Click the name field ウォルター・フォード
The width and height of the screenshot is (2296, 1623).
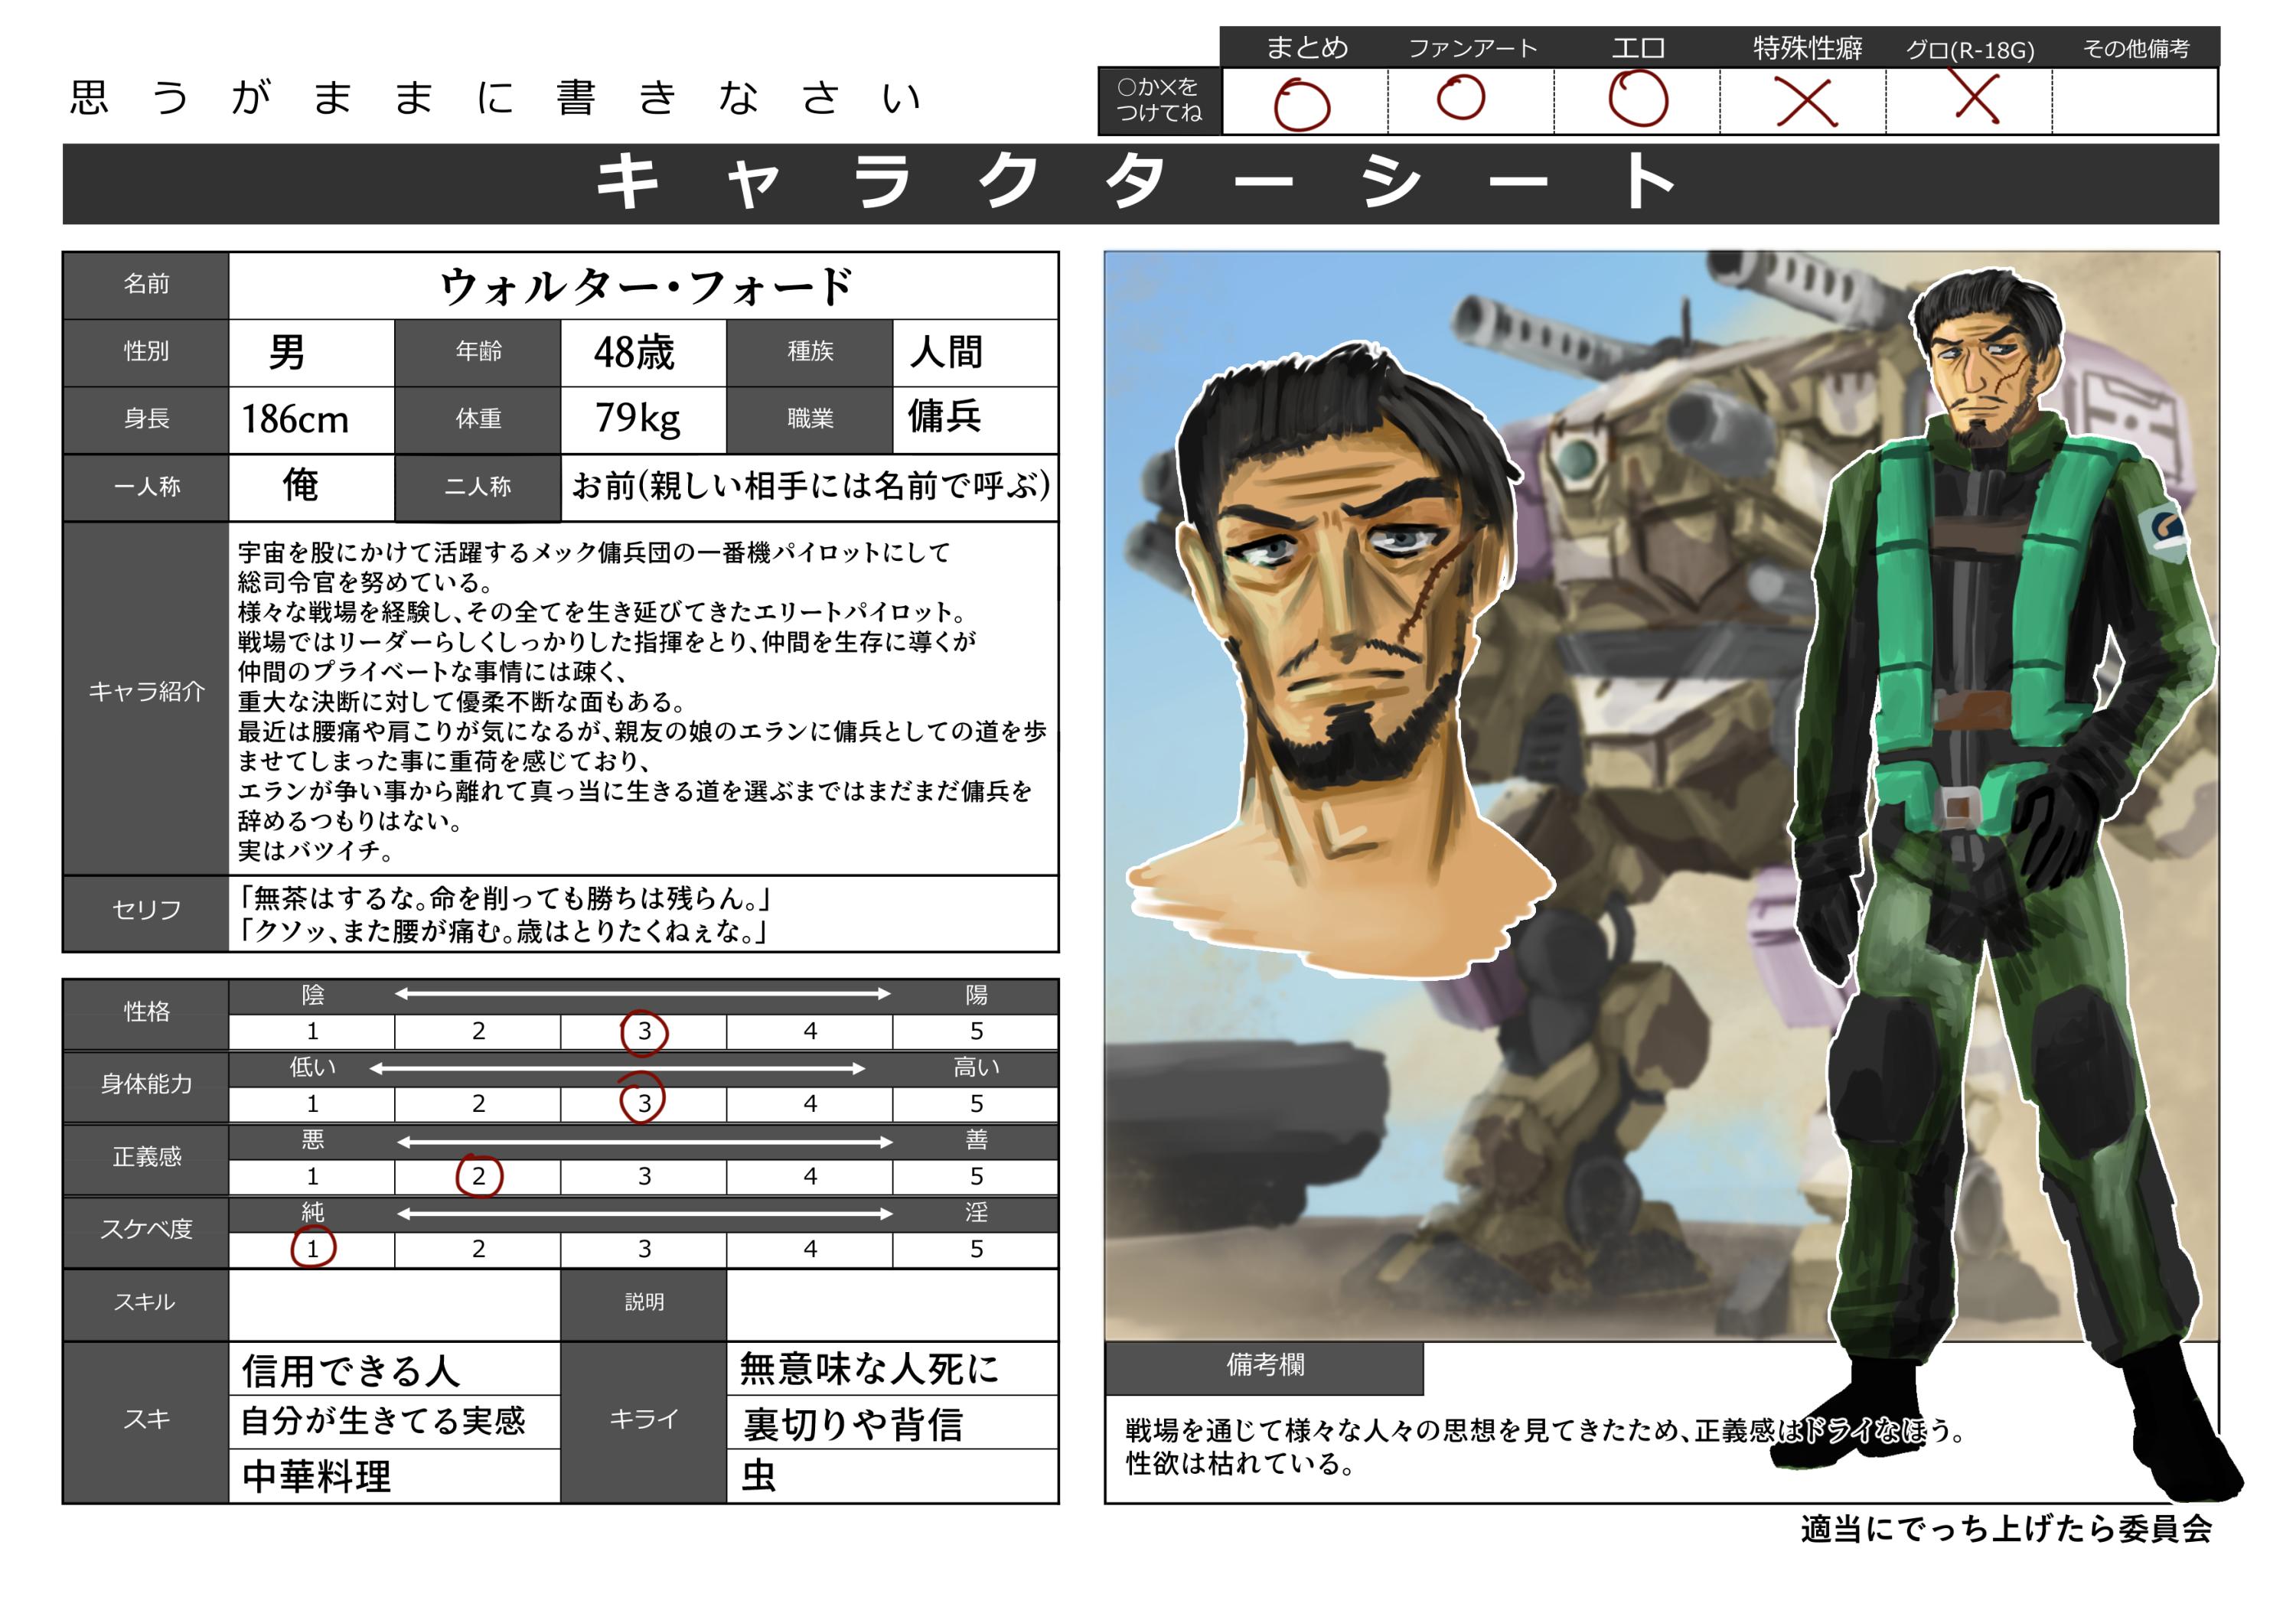click(644, 287)
